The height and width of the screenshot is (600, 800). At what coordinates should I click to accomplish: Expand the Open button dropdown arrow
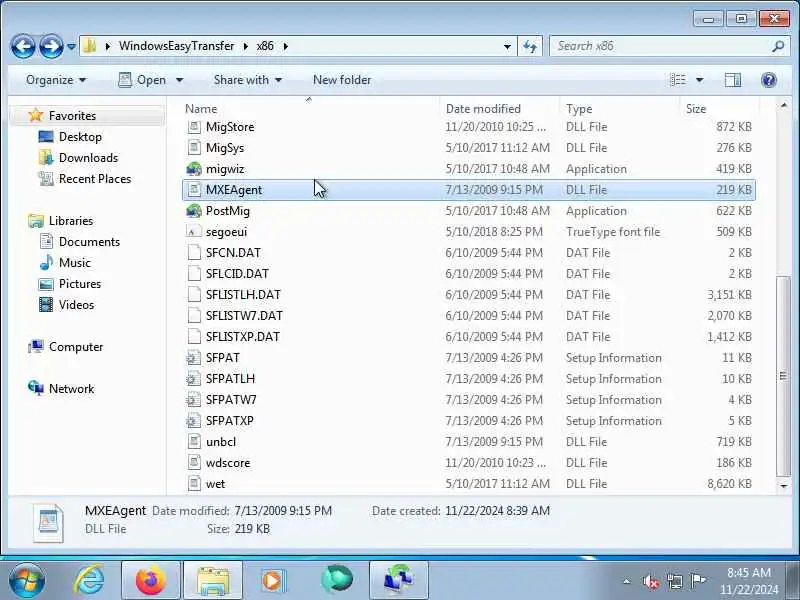pyautogui.click(x=180, y=80)
